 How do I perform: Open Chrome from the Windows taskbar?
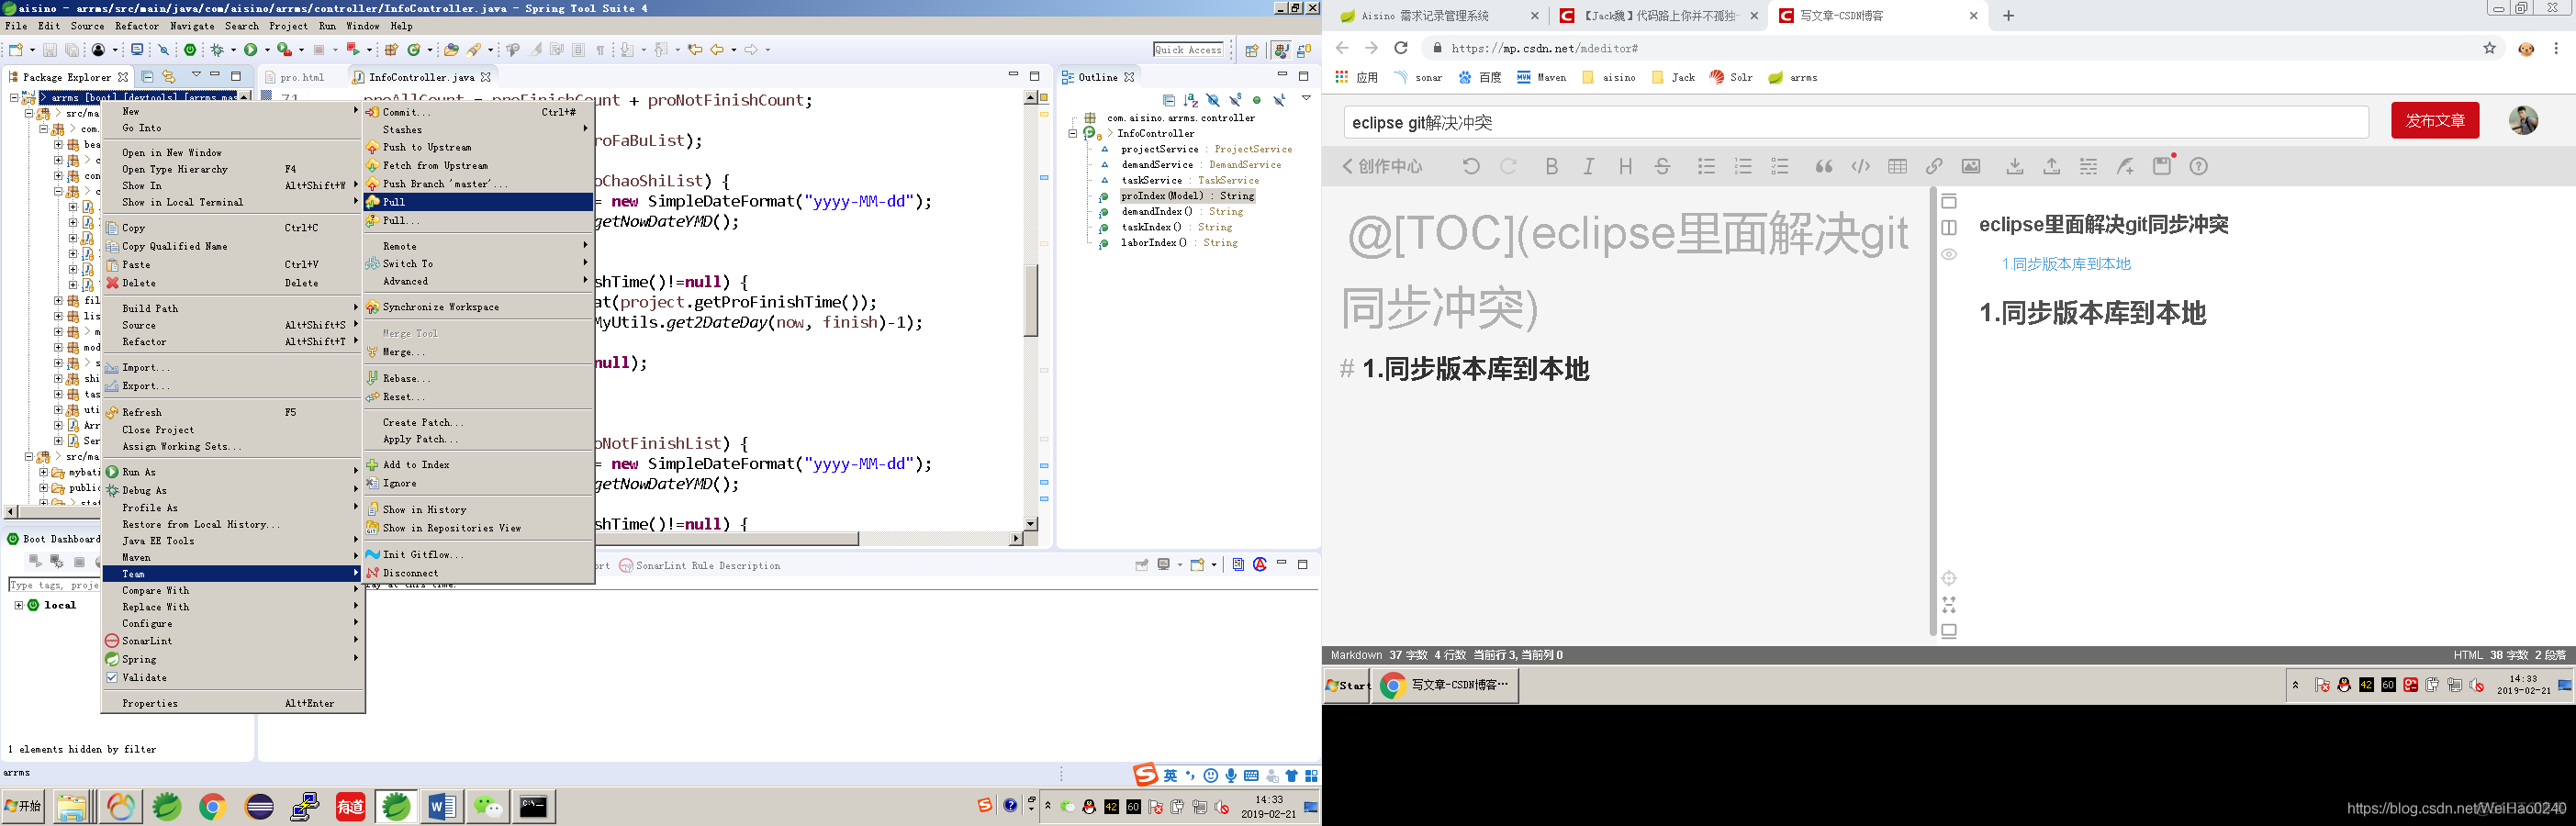[212, 806]
